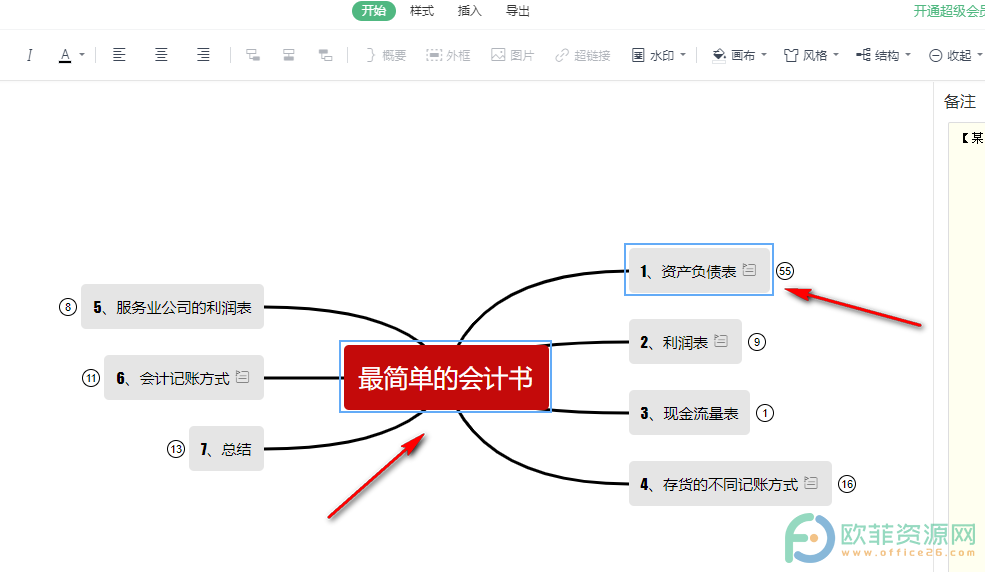Insert a child topic icon

click(x=253, y=55)
